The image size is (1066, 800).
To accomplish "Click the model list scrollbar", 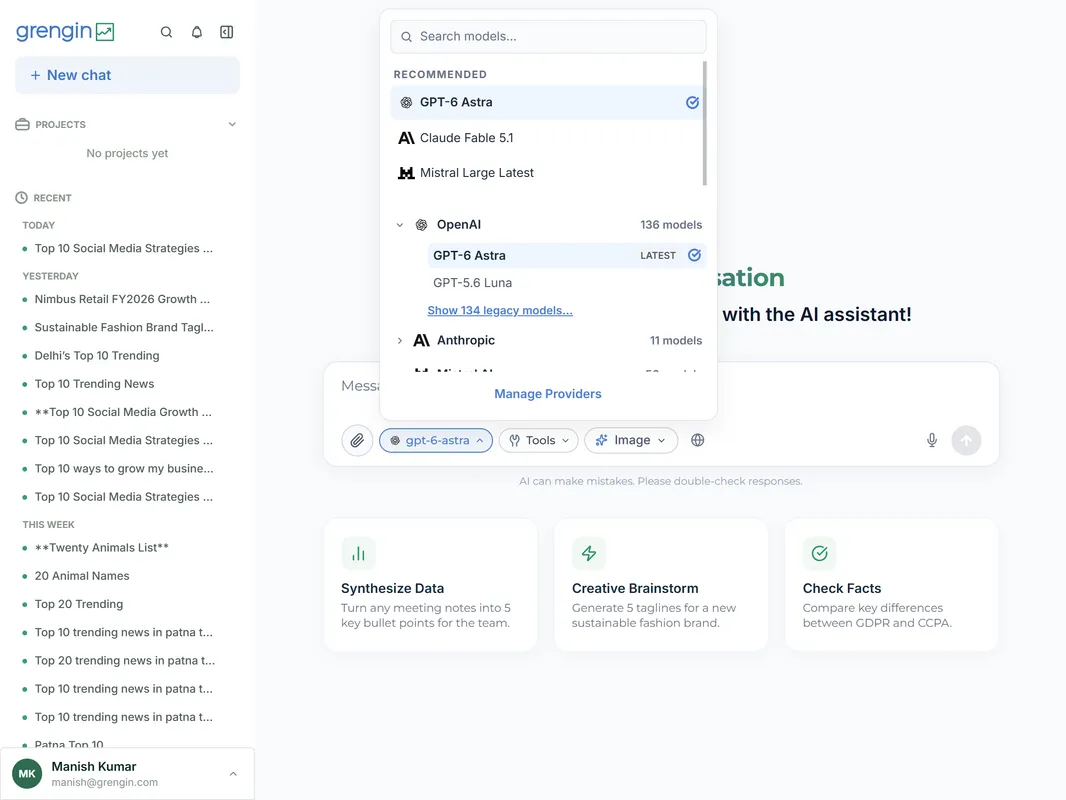I will tap(704, 123).
